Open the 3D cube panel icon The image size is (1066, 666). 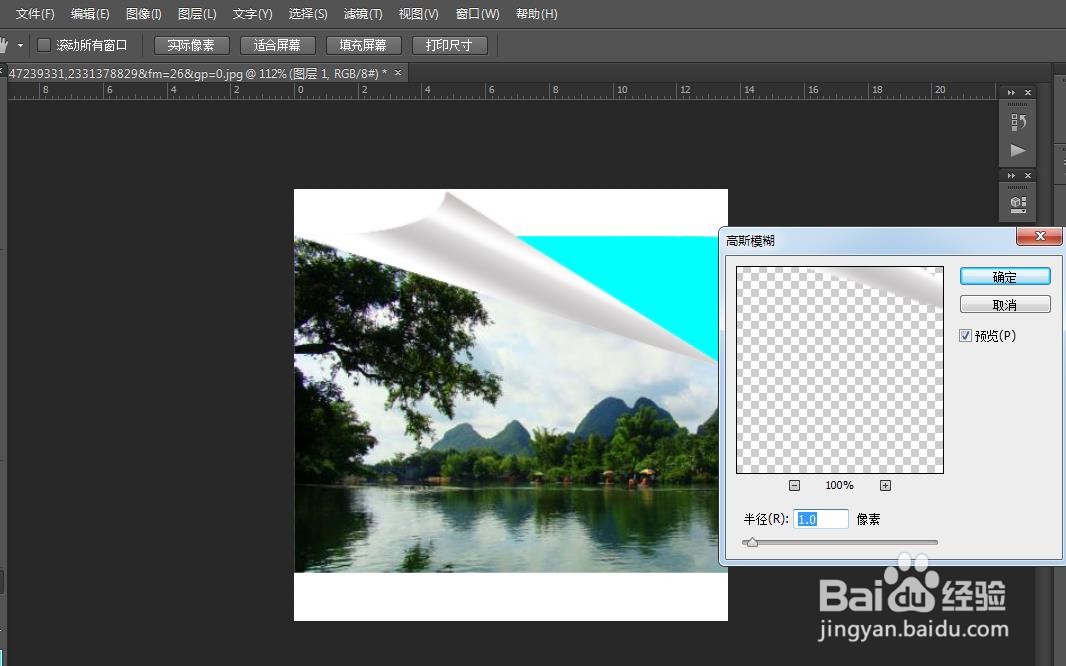coord(1018,204)
